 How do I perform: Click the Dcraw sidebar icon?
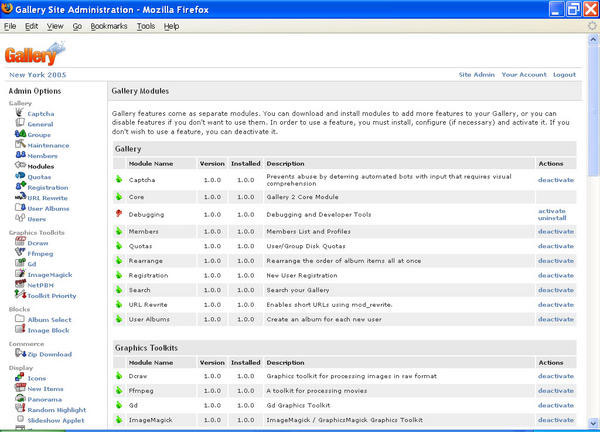click(x=20, y=241)
